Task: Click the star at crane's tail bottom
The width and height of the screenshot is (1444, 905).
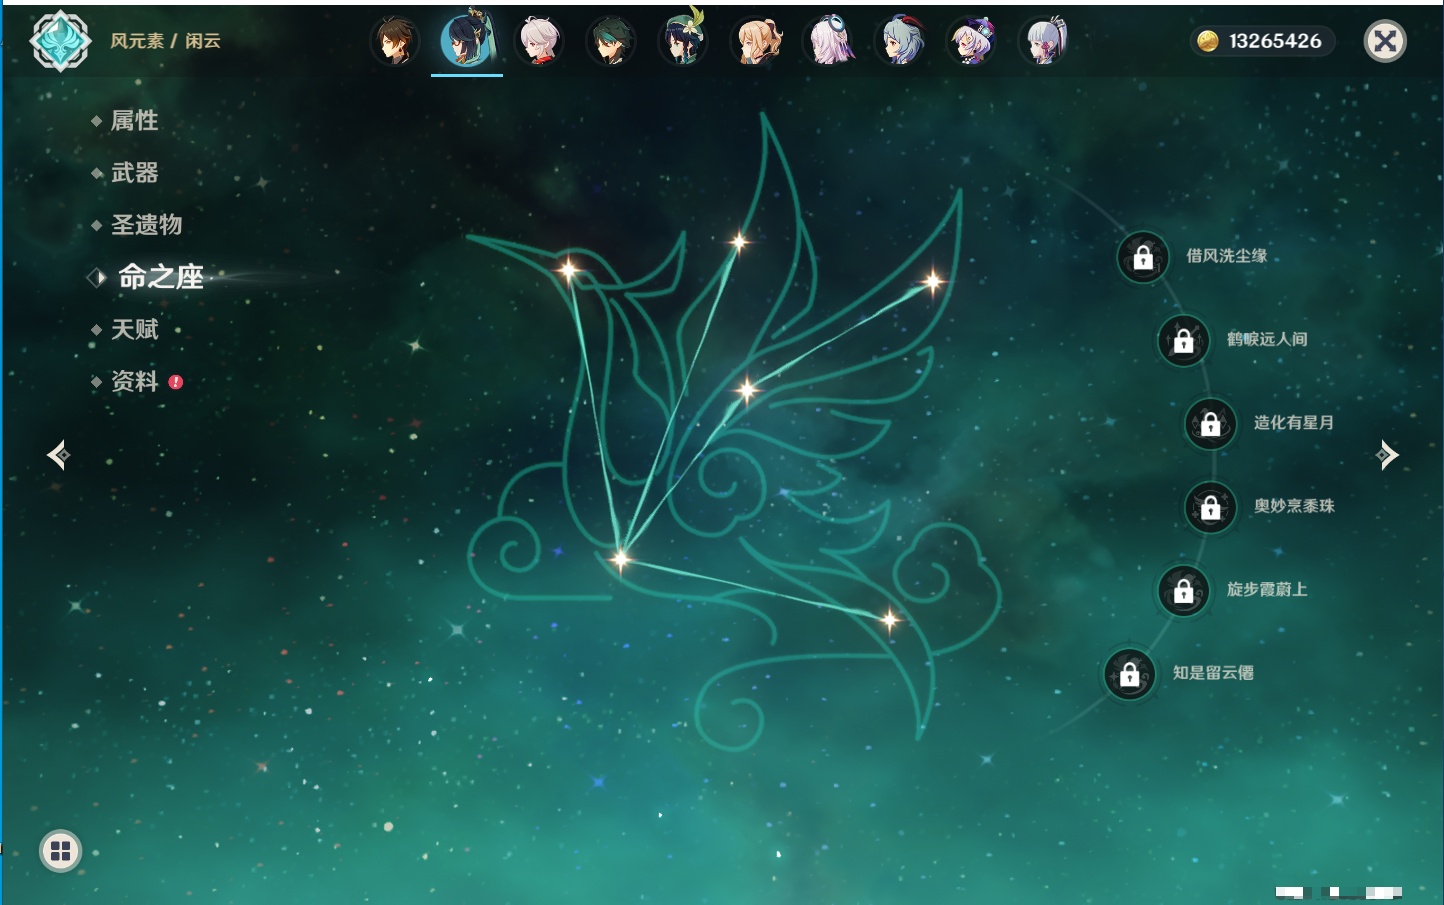Action: point(889,620)
